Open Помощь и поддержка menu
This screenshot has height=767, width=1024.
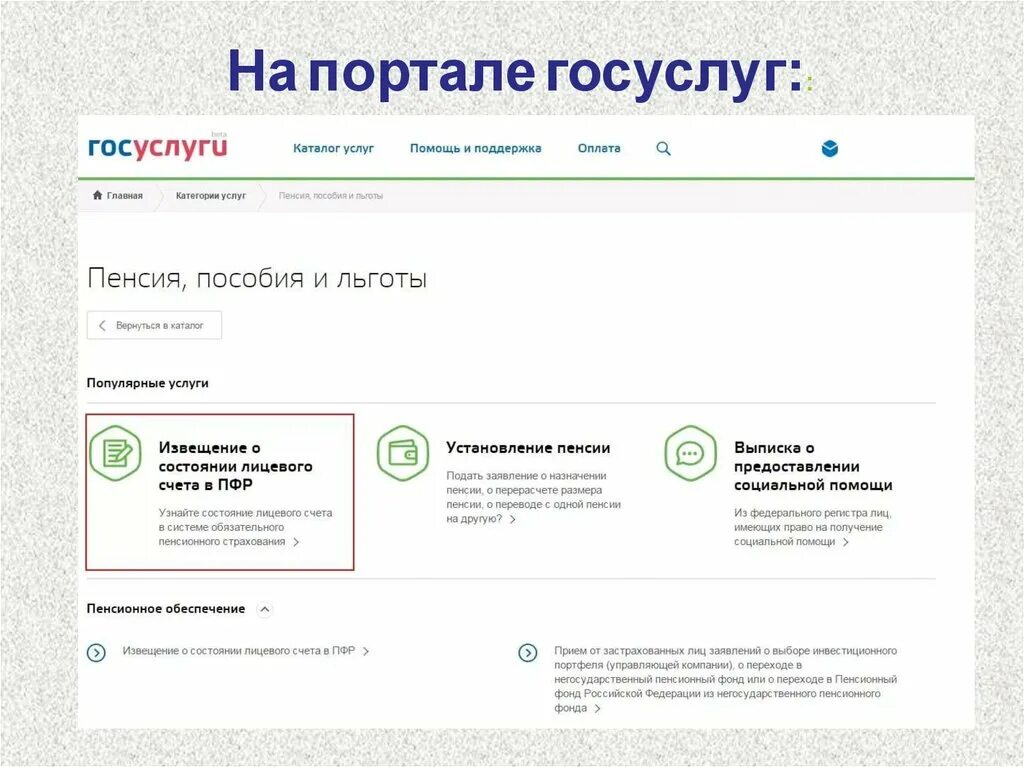click(x=475, y=148)
